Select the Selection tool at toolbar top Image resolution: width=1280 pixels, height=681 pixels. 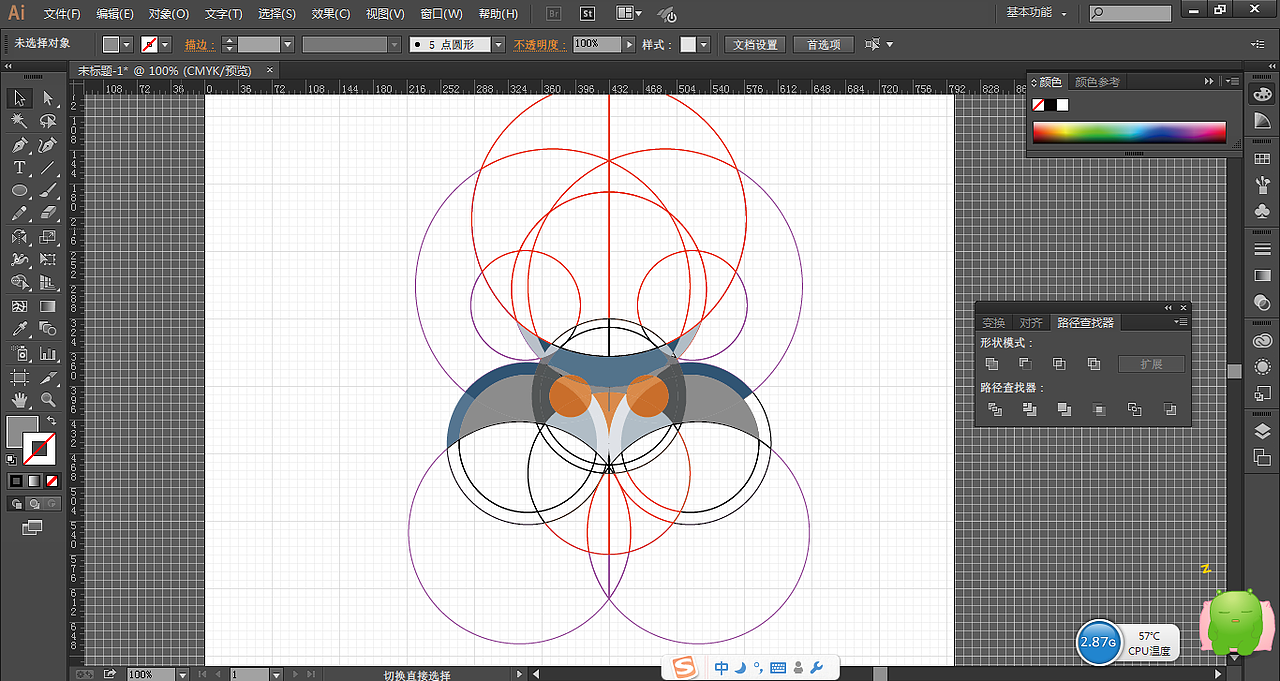18,97
